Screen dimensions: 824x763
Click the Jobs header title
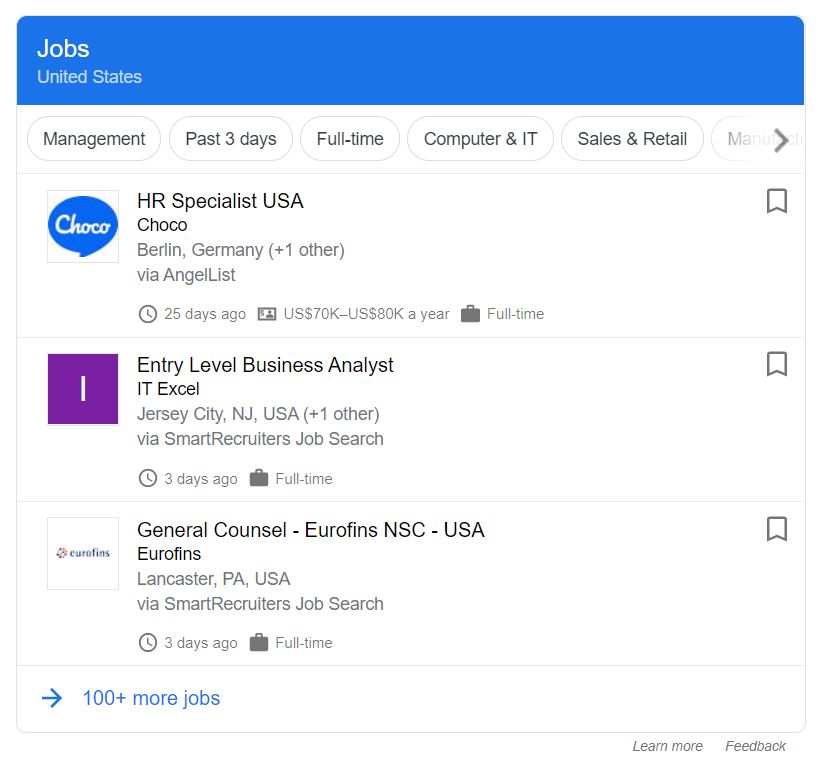(x=63, y=49)
